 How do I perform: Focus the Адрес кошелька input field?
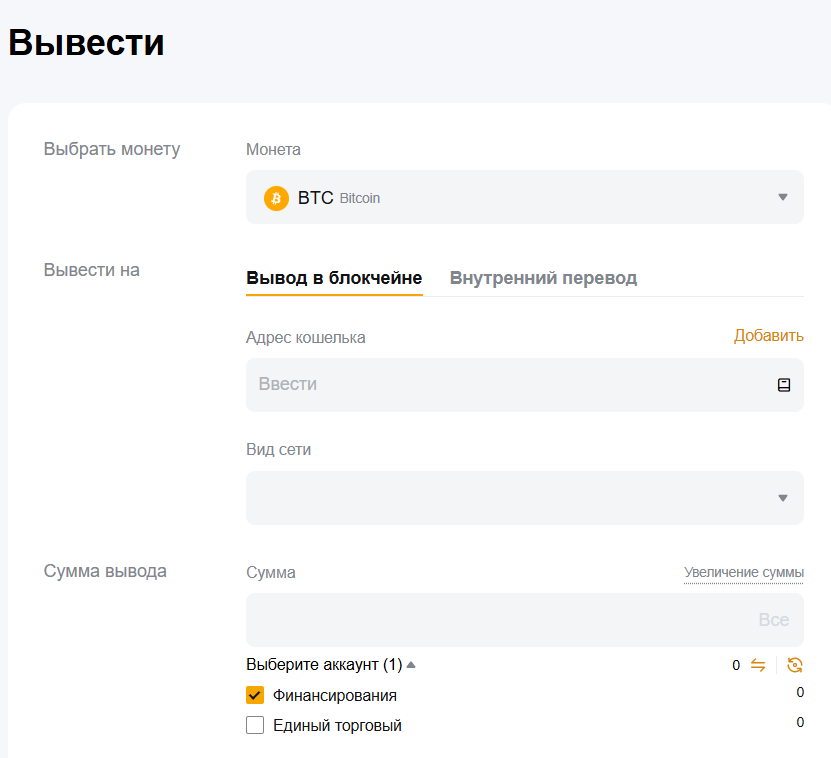pyautogui.click(x=525, y=385)
